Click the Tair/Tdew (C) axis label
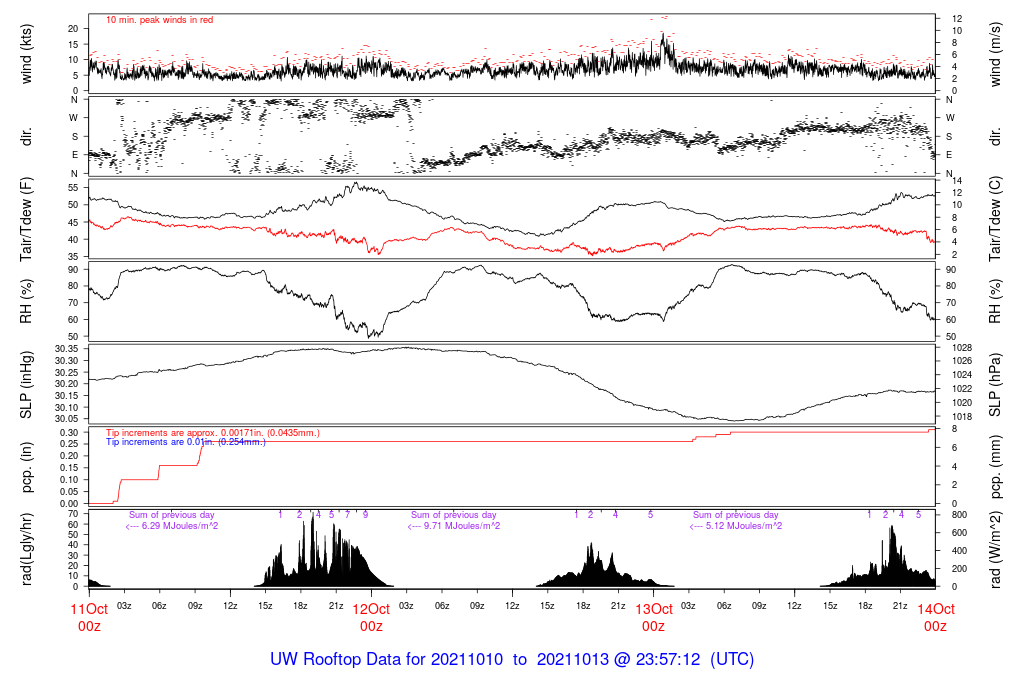This screenshot has width=1024, height=700. pos(995,218)
